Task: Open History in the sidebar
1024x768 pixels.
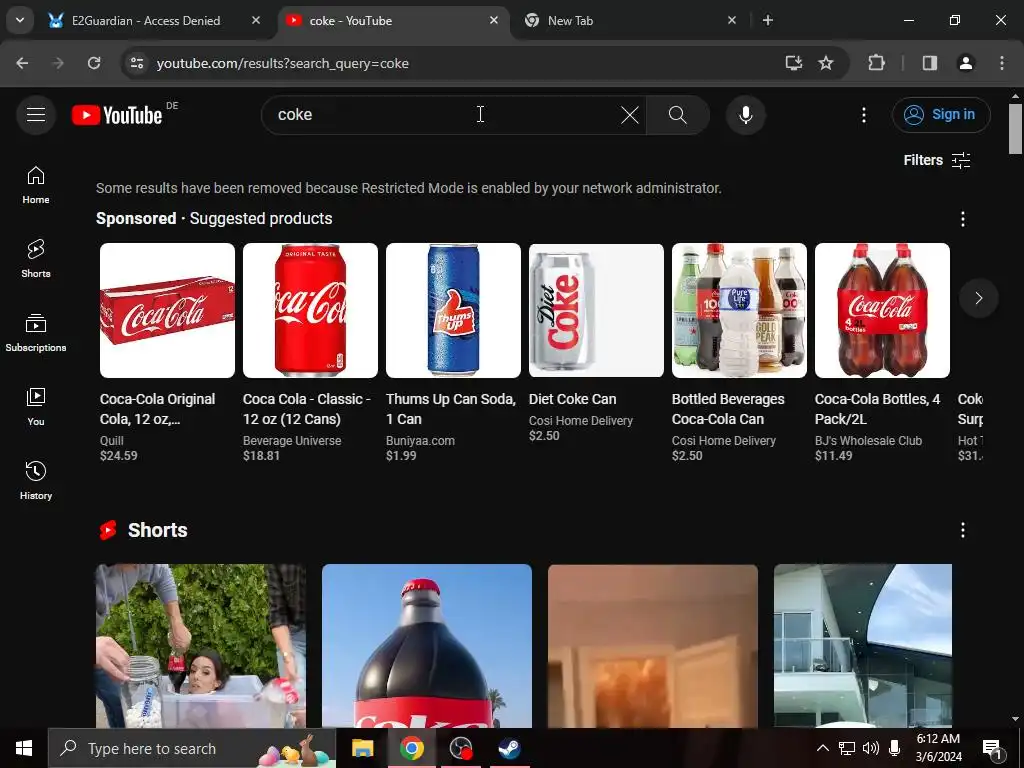Action: [36, 481]
